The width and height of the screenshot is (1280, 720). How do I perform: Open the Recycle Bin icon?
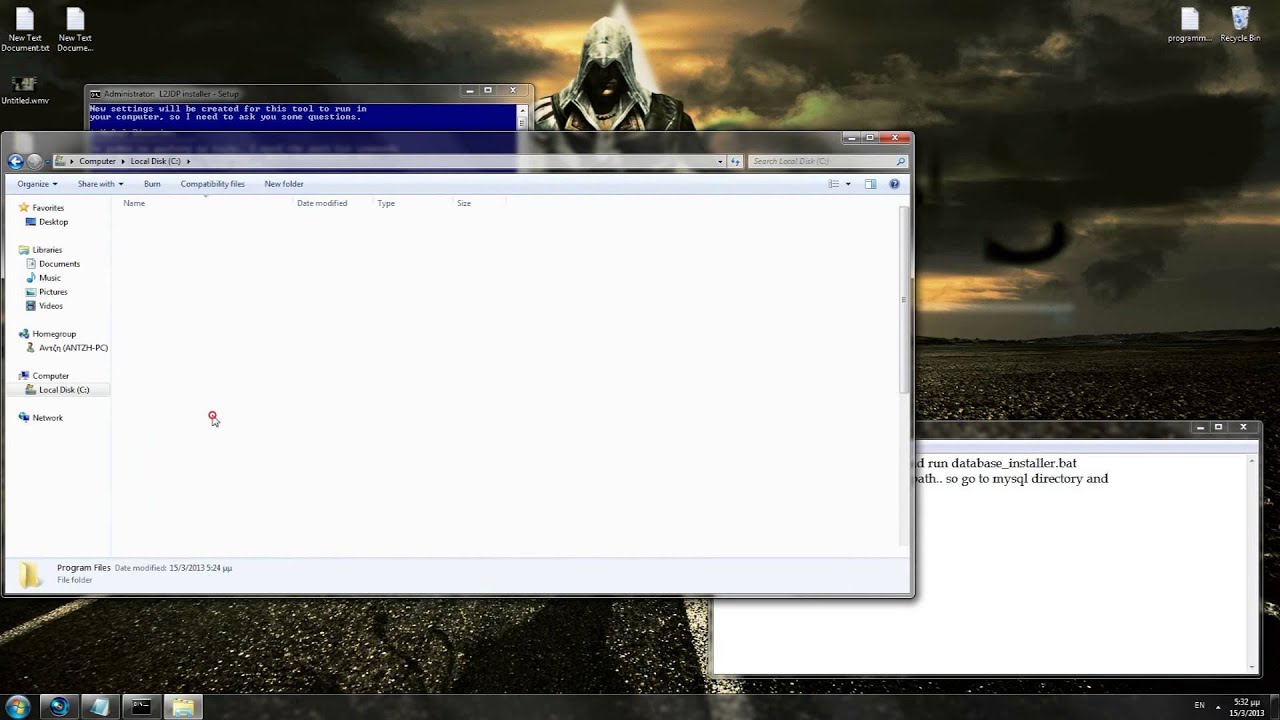(1240, 26)
